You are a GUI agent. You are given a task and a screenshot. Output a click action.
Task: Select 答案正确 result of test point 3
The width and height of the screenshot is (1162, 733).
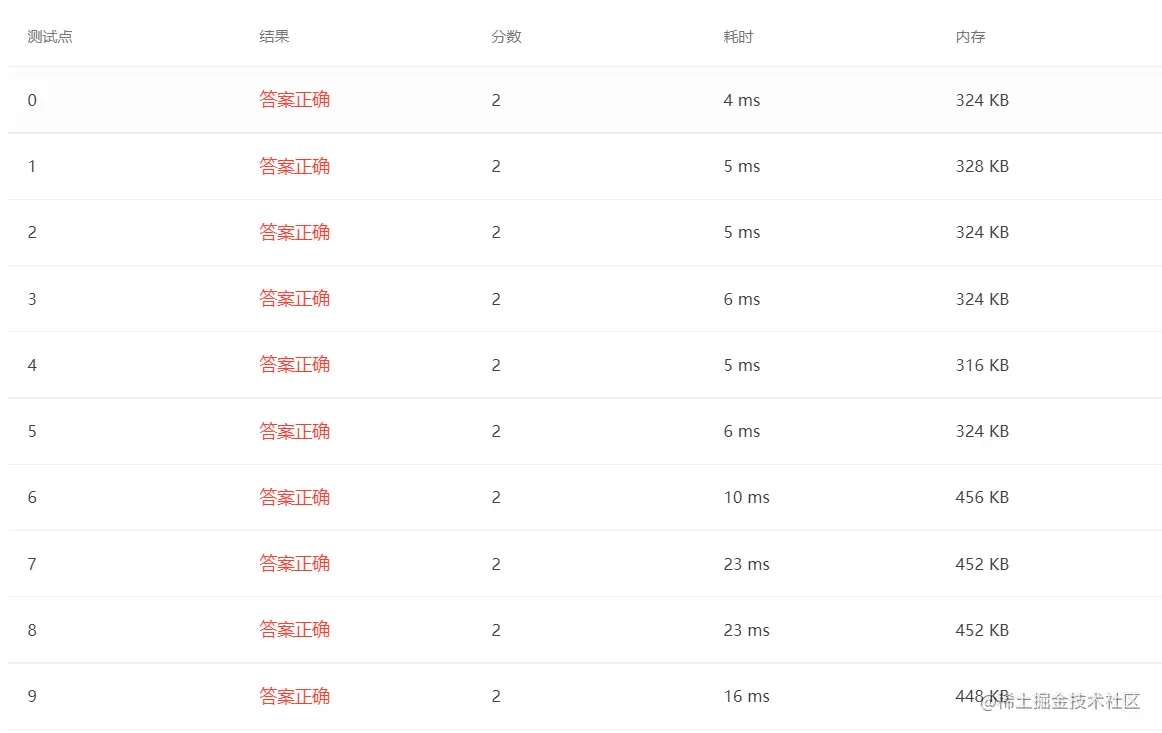295,299
